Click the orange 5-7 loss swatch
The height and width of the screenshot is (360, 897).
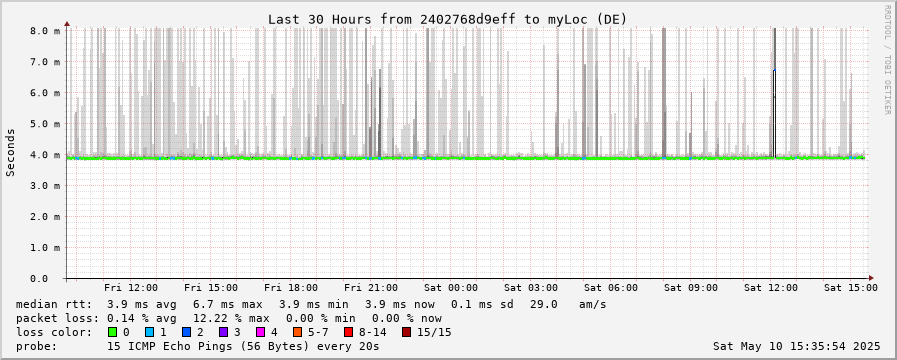click(297, 332)
